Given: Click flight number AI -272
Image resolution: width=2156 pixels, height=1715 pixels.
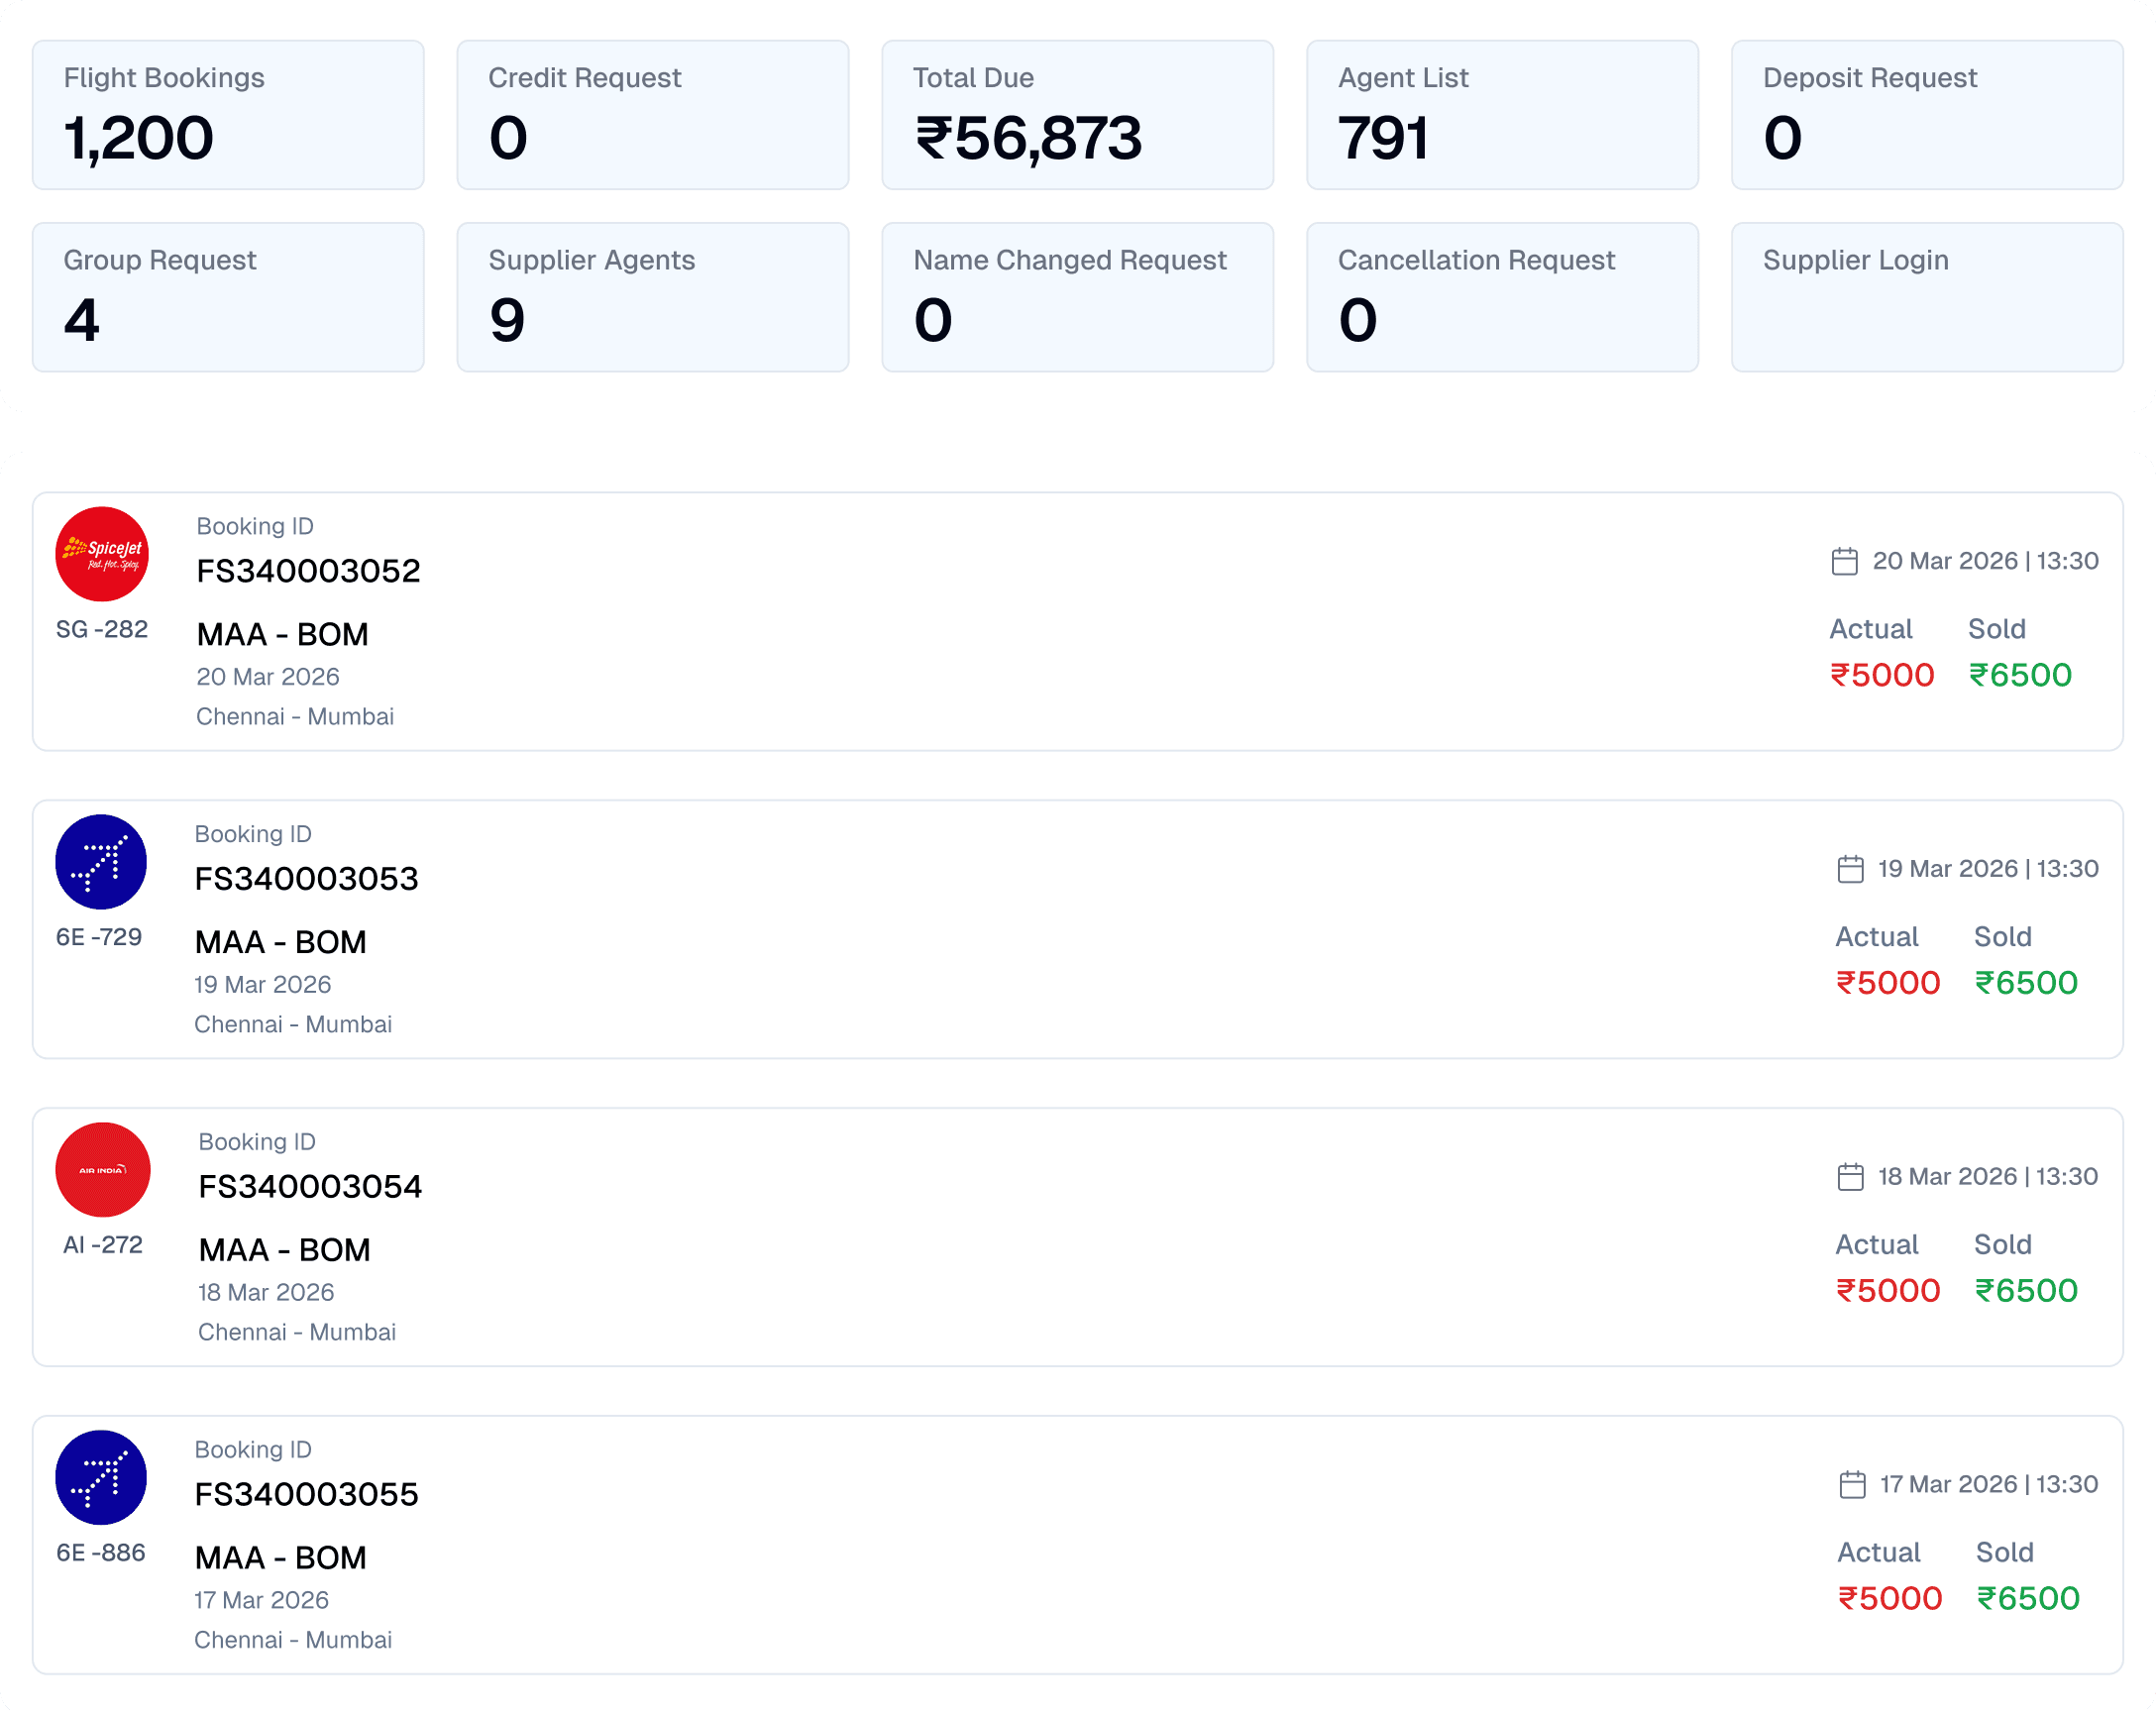Looking at the screenshot, I should coord(103,1245).
